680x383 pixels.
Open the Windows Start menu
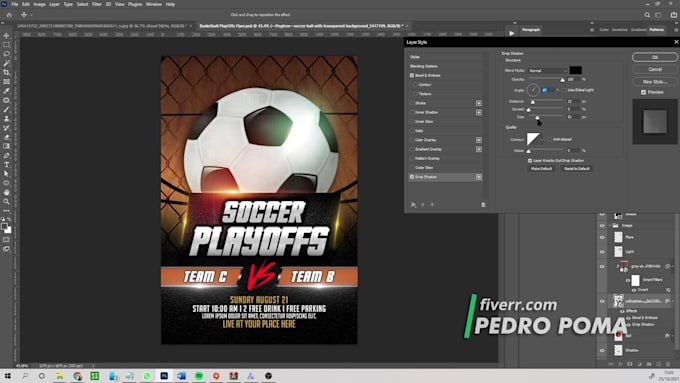pos(7,376)
